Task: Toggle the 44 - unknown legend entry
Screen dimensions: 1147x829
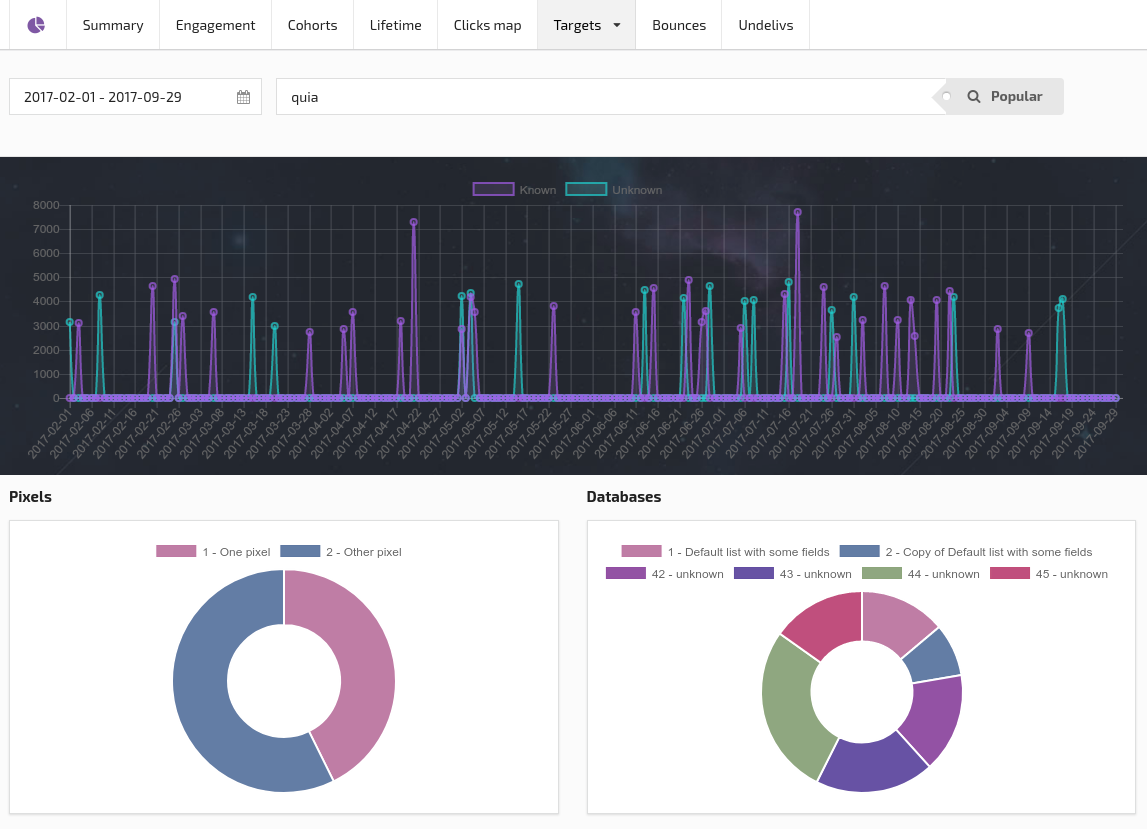Action: click(921, 574)
